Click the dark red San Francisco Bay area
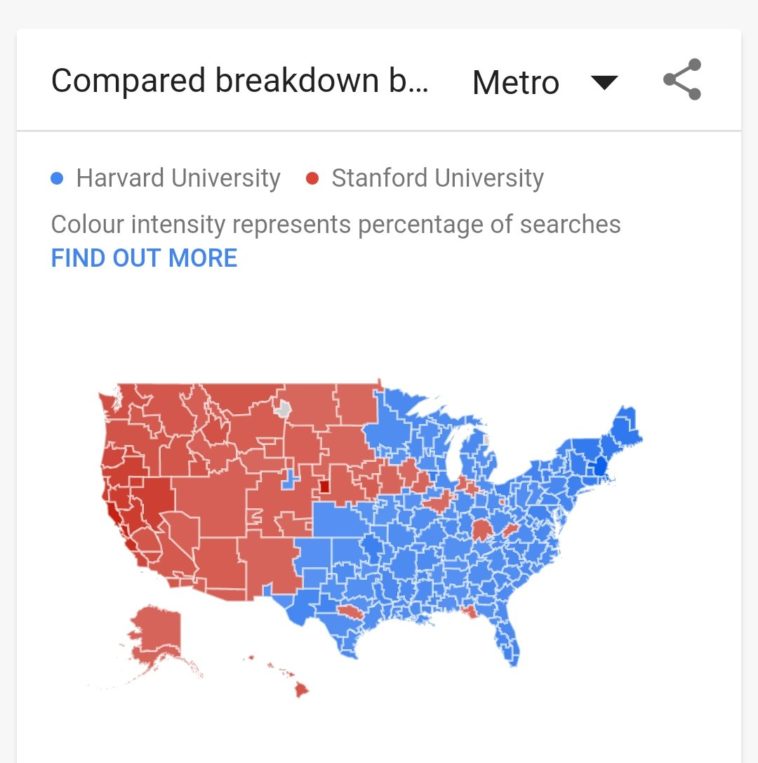The height and width of the screenshot is (763, 758). click(116, 503)
